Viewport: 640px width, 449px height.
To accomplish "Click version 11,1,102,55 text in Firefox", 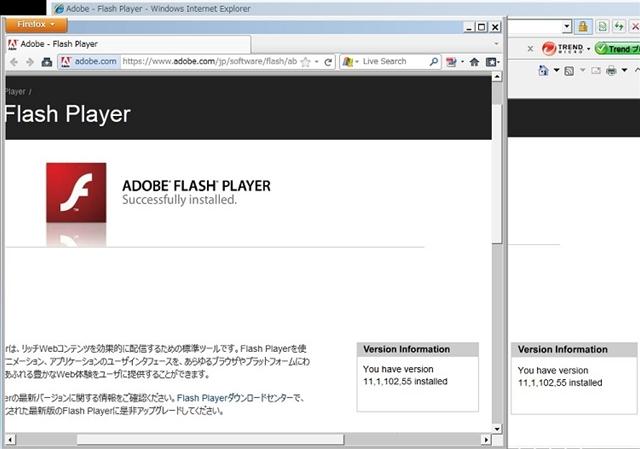I will (405, 382).
